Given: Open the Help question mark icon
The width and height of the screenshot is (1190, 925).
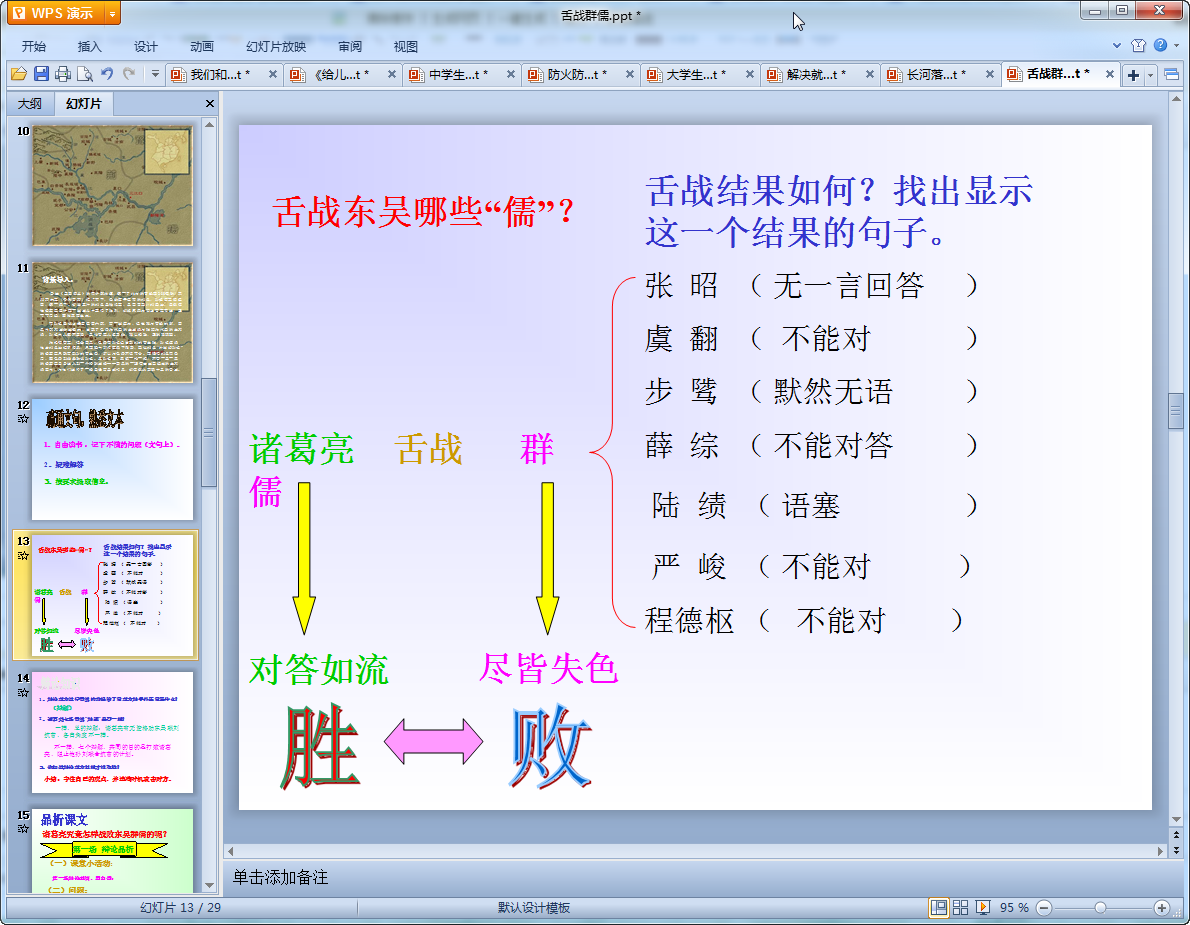Looking at the screenshot, I should tap(1160, 46).
